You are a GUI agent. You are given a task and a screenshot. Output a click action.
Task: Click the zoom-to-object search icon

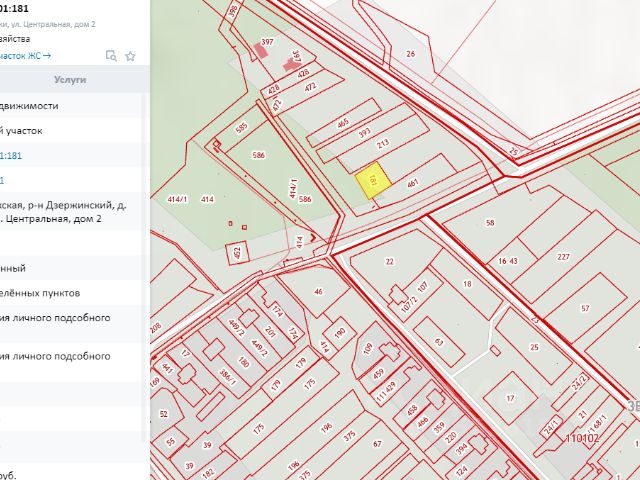pyautogui.click(x=111, y=55)
